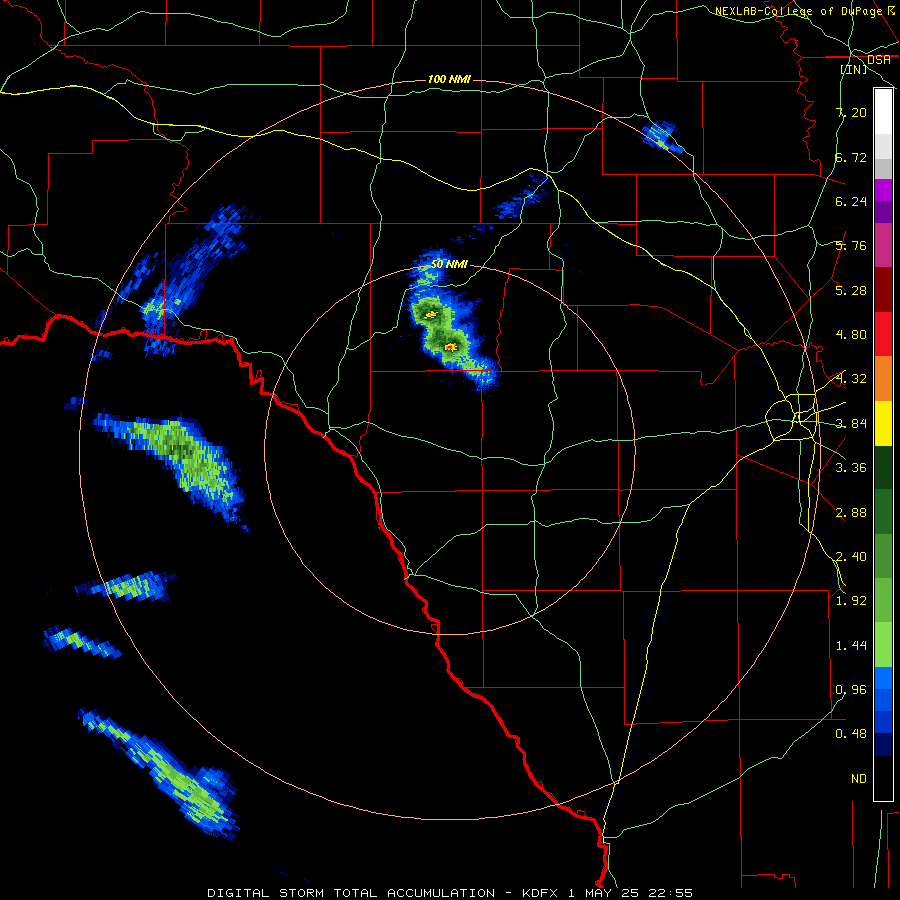This screenshot has width=900, height=900.
Task: Click the 6.24 legend value
Action: [851, 201]
